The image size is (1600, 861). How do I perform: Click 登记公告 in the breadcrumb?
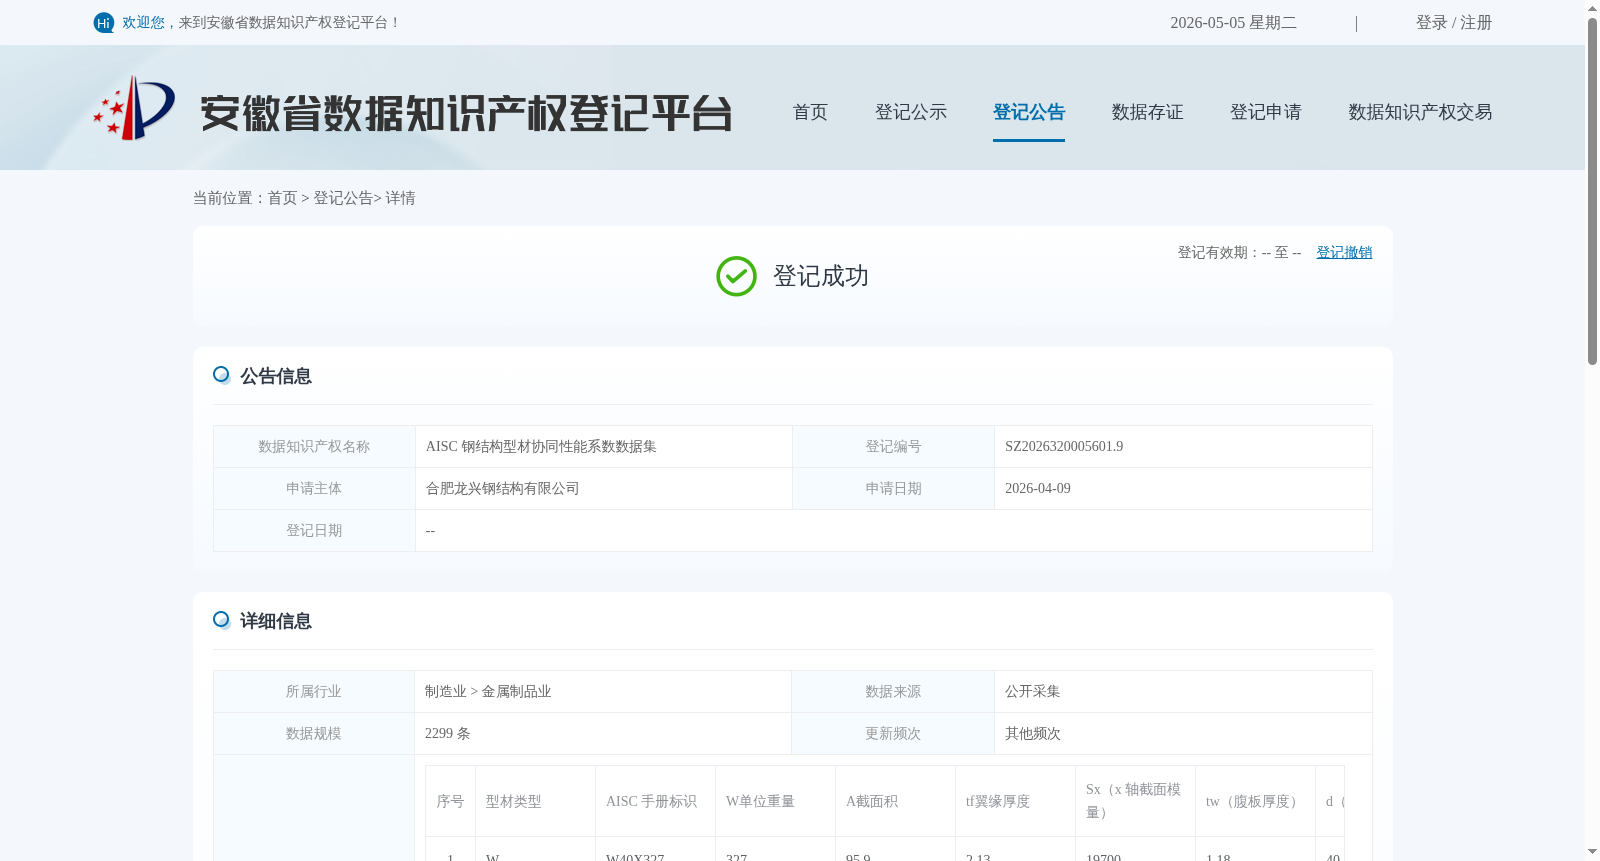point(343,198)
